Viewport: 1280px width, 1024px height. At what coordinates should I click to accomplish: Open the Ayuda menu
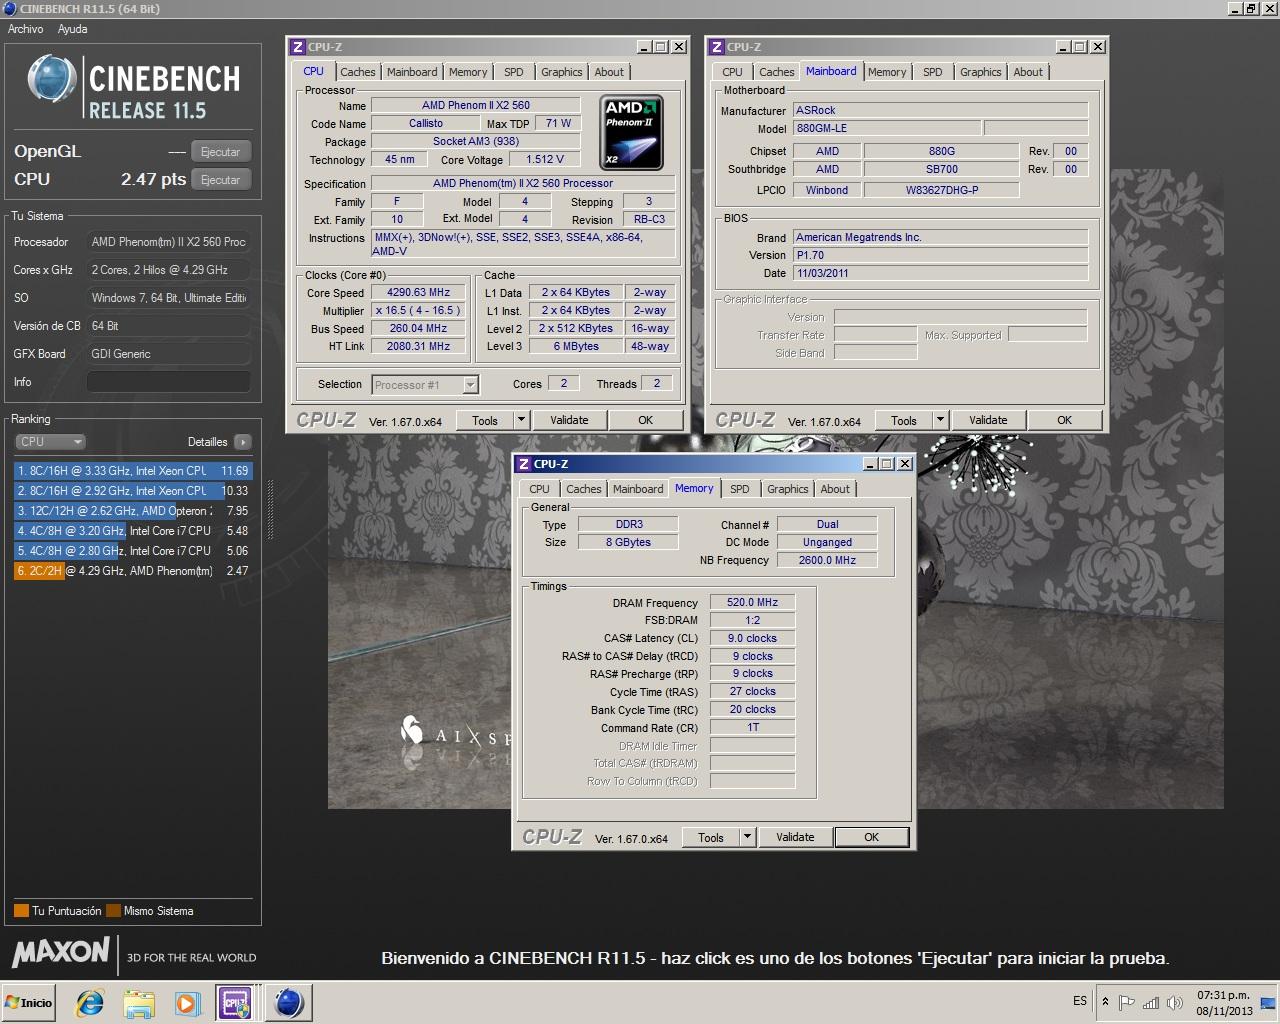pos(72,29)
